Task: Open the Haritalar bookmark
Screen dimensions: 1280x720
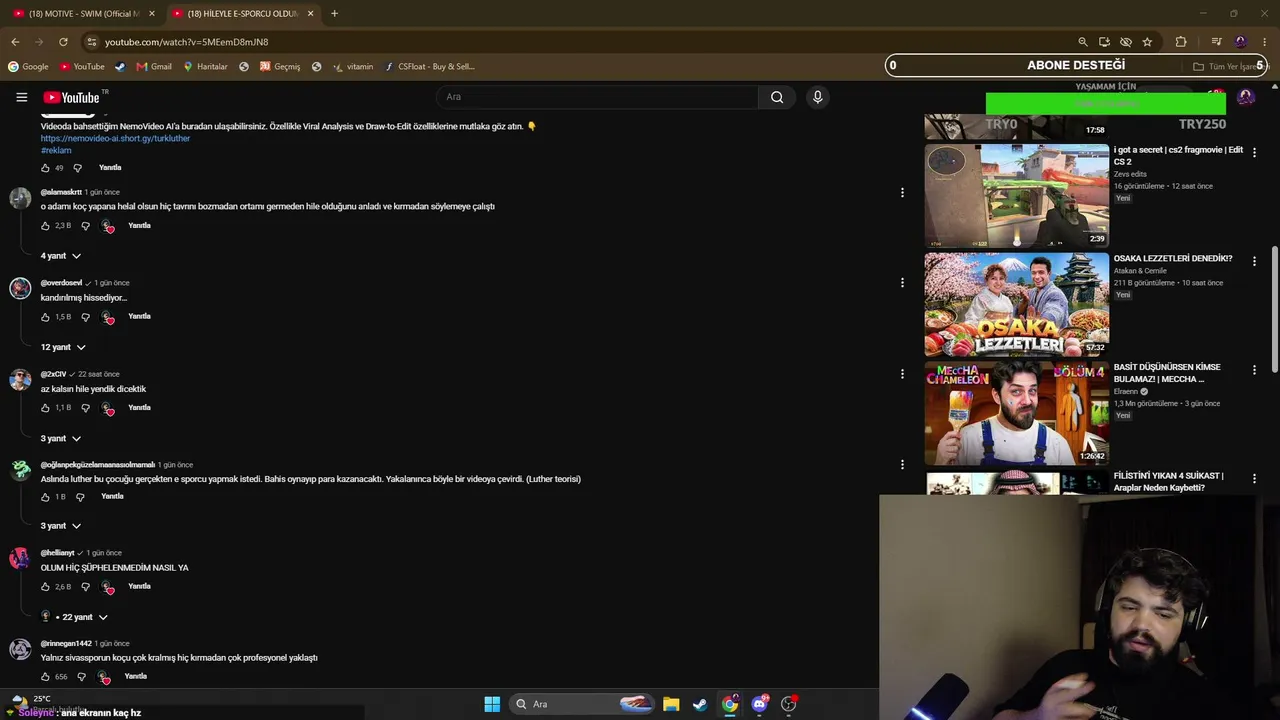Action: (x=205, y=67)
